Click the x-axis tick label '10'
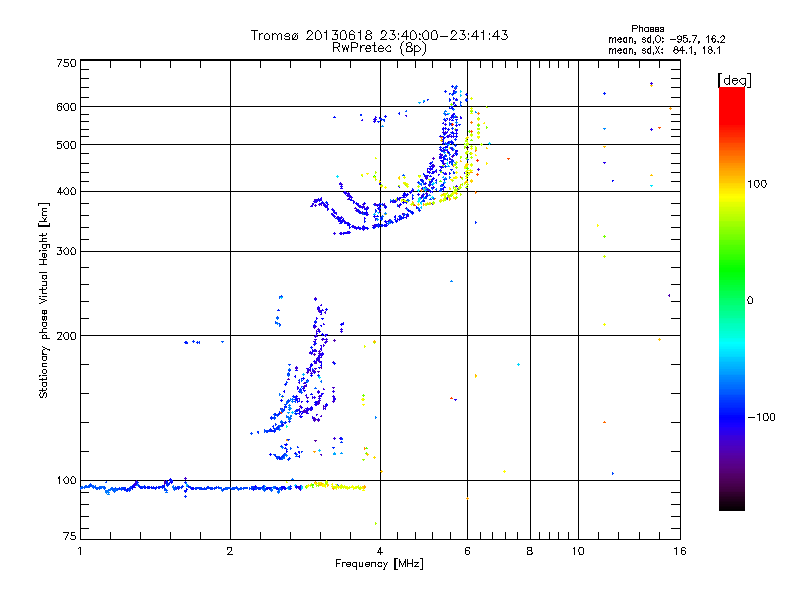 (x=578, y=551)
